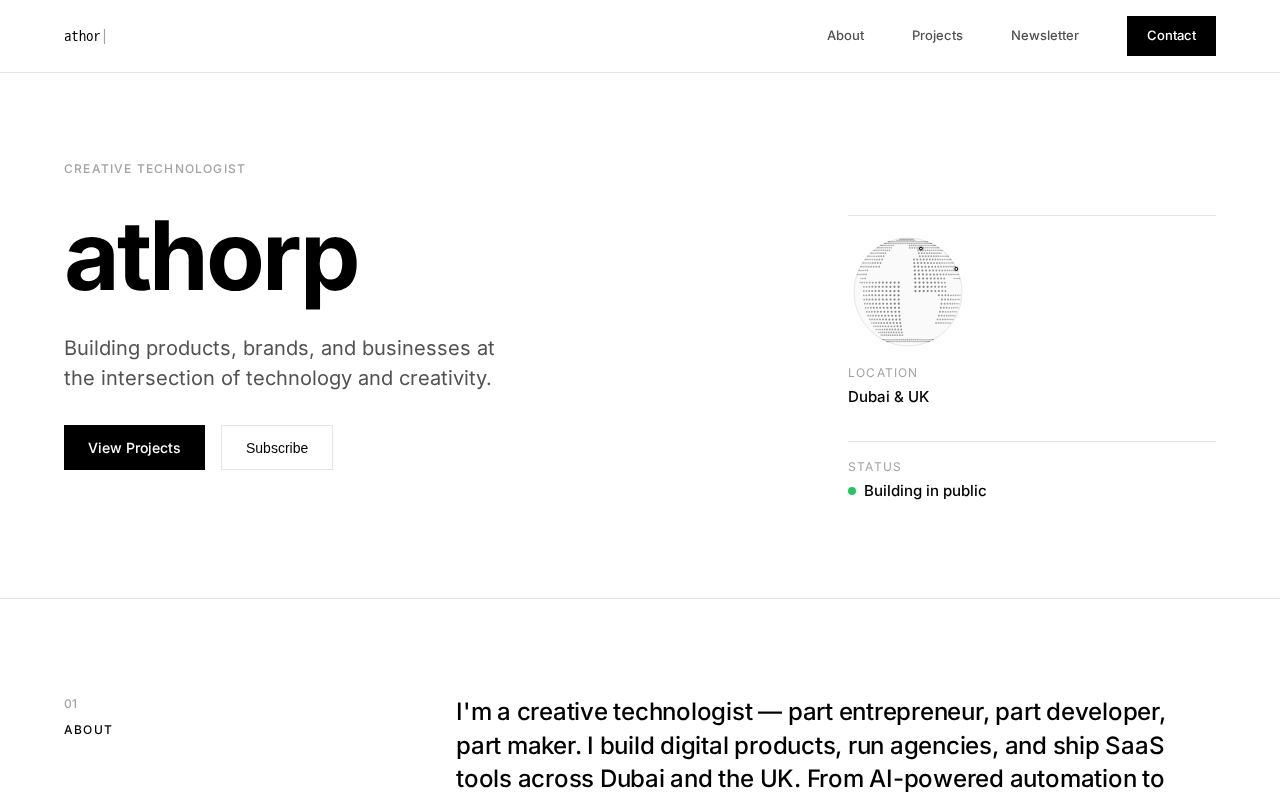Click the athor logo in the header
1280x800 pixels.
tap(82, 36)
